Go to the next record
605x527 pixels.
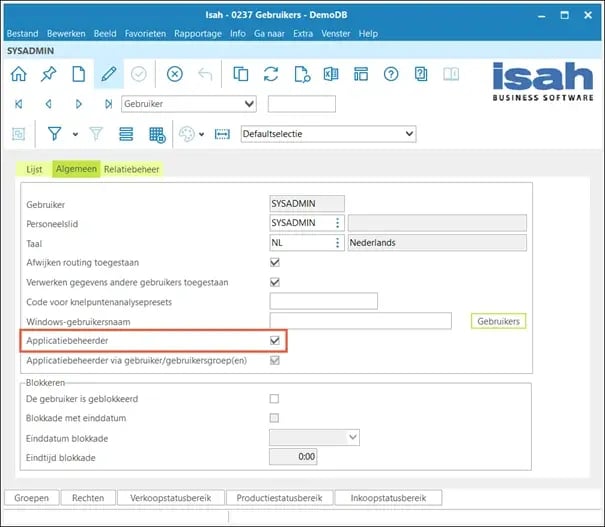[79, 104]
